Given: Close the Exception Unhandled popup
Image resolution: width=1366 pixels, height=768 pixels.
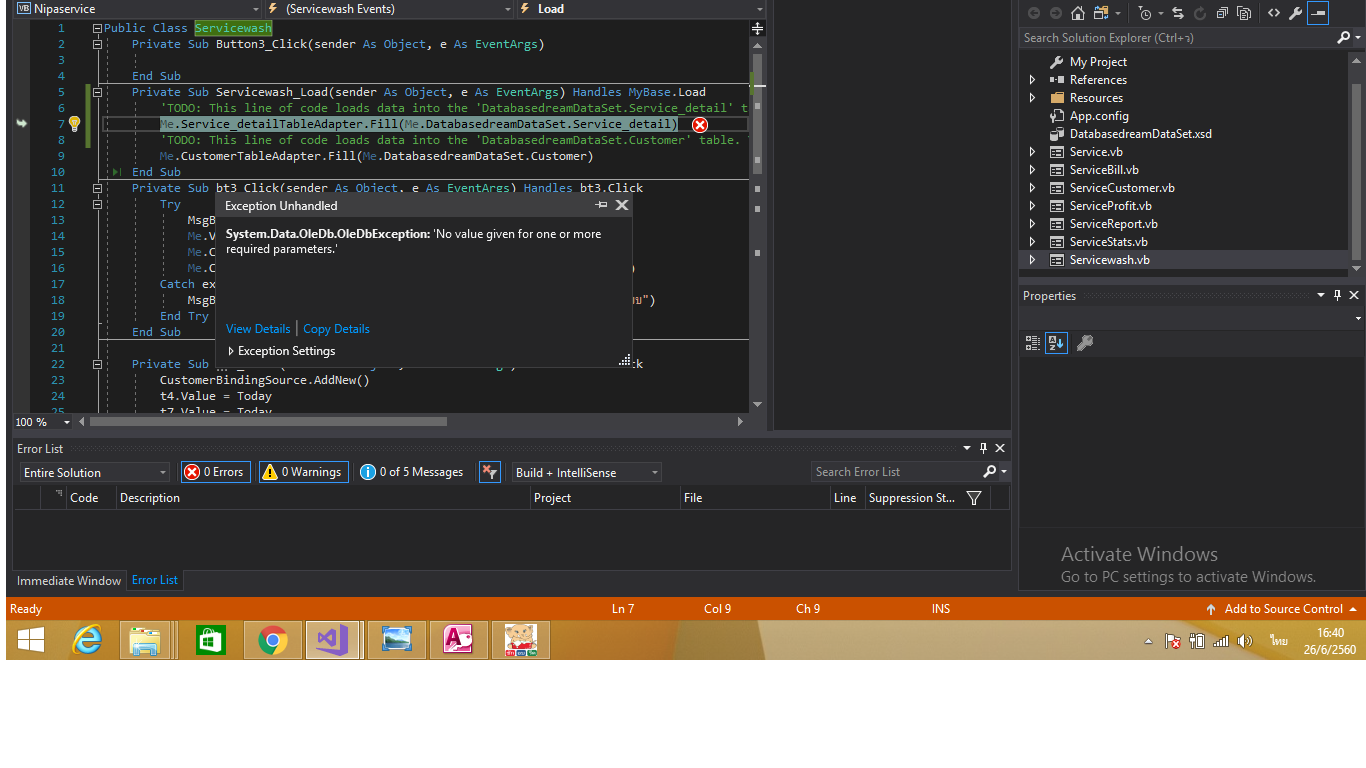Looking at the screenshot, I should (621, 205).
